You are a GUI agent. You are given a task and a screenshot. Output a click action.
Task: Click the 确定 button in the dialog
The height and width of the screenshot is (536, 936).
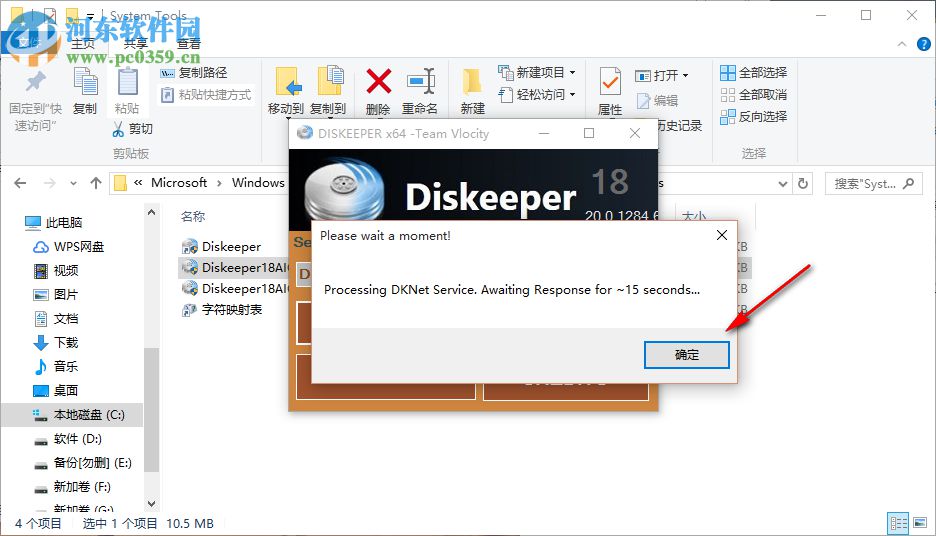[x=686, y=355]
